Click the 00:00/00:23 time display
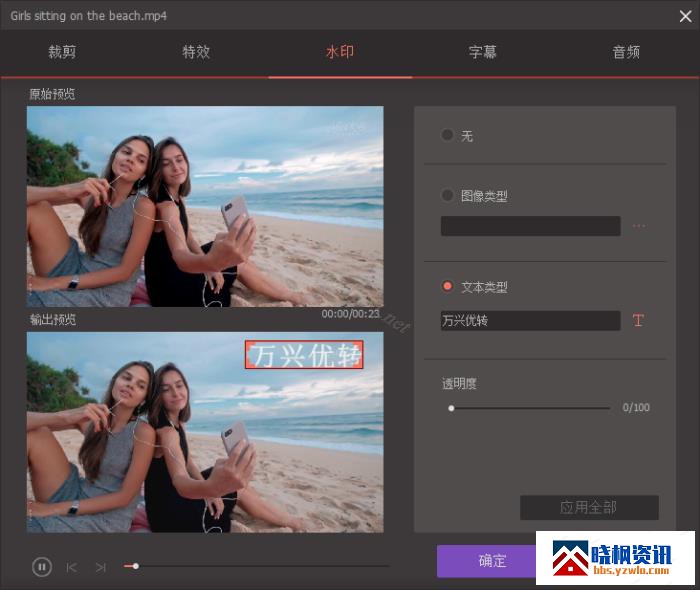 [x=350, y=314]
